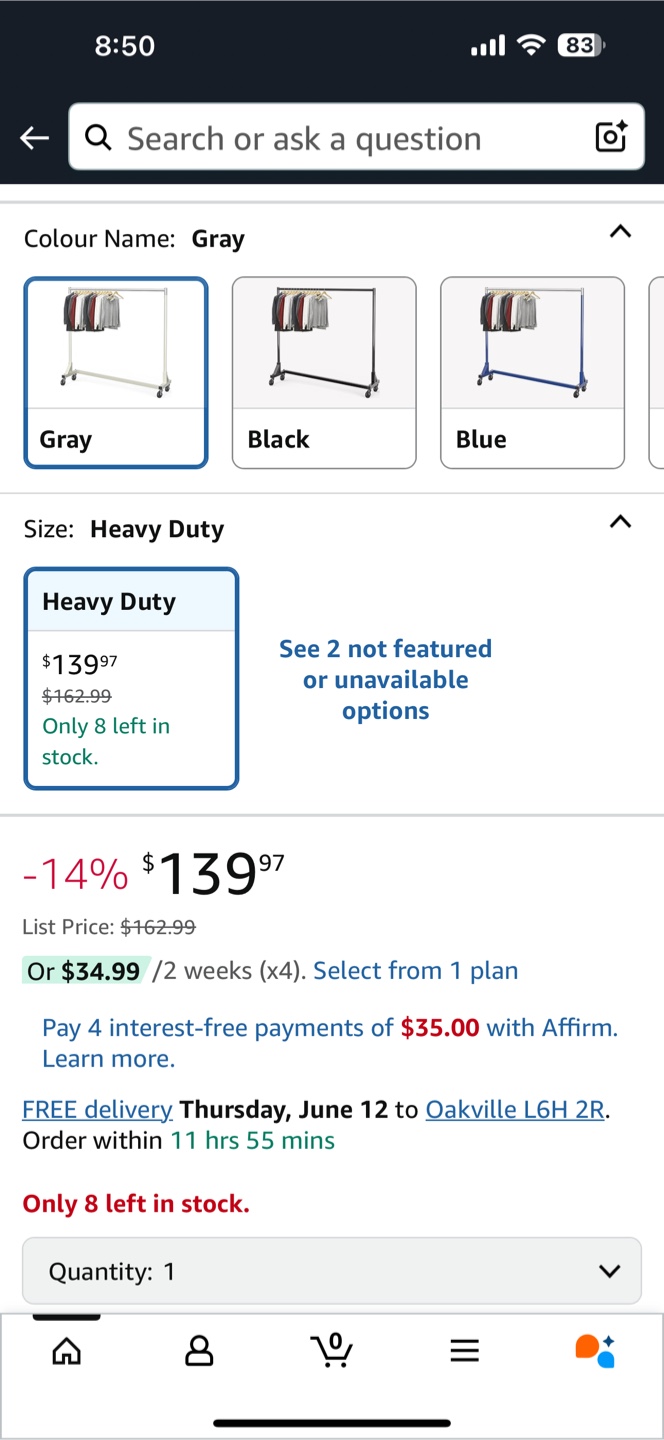Select the Blue colour option
Viewport: 664px width, 1440px height.
coord(532,373)
